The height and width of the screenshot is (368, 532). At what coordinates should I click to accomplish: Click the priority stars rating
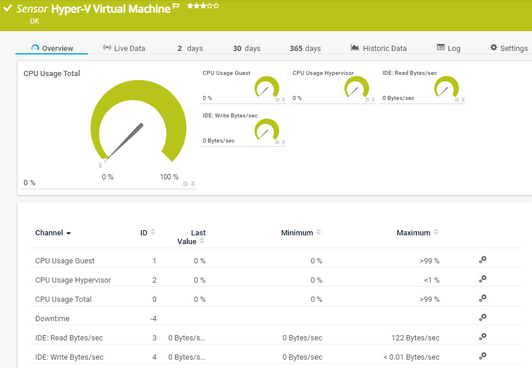(x=203, y=6)
